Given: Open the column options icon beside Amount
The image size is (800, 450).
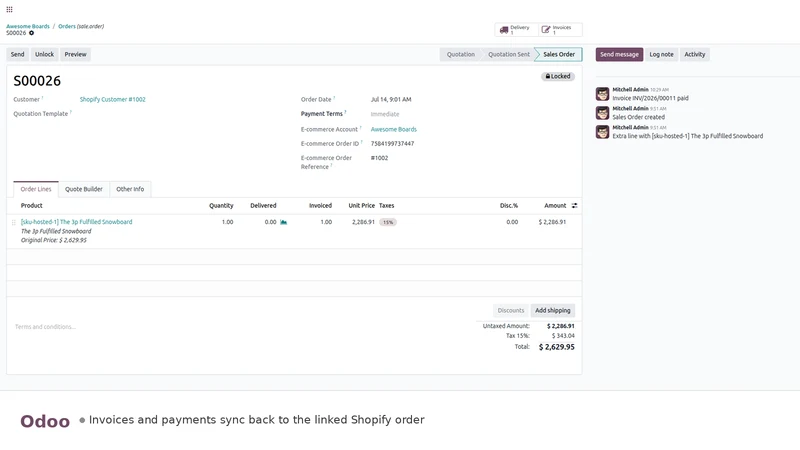Looking at the screenshot, I should pos(574,206).
